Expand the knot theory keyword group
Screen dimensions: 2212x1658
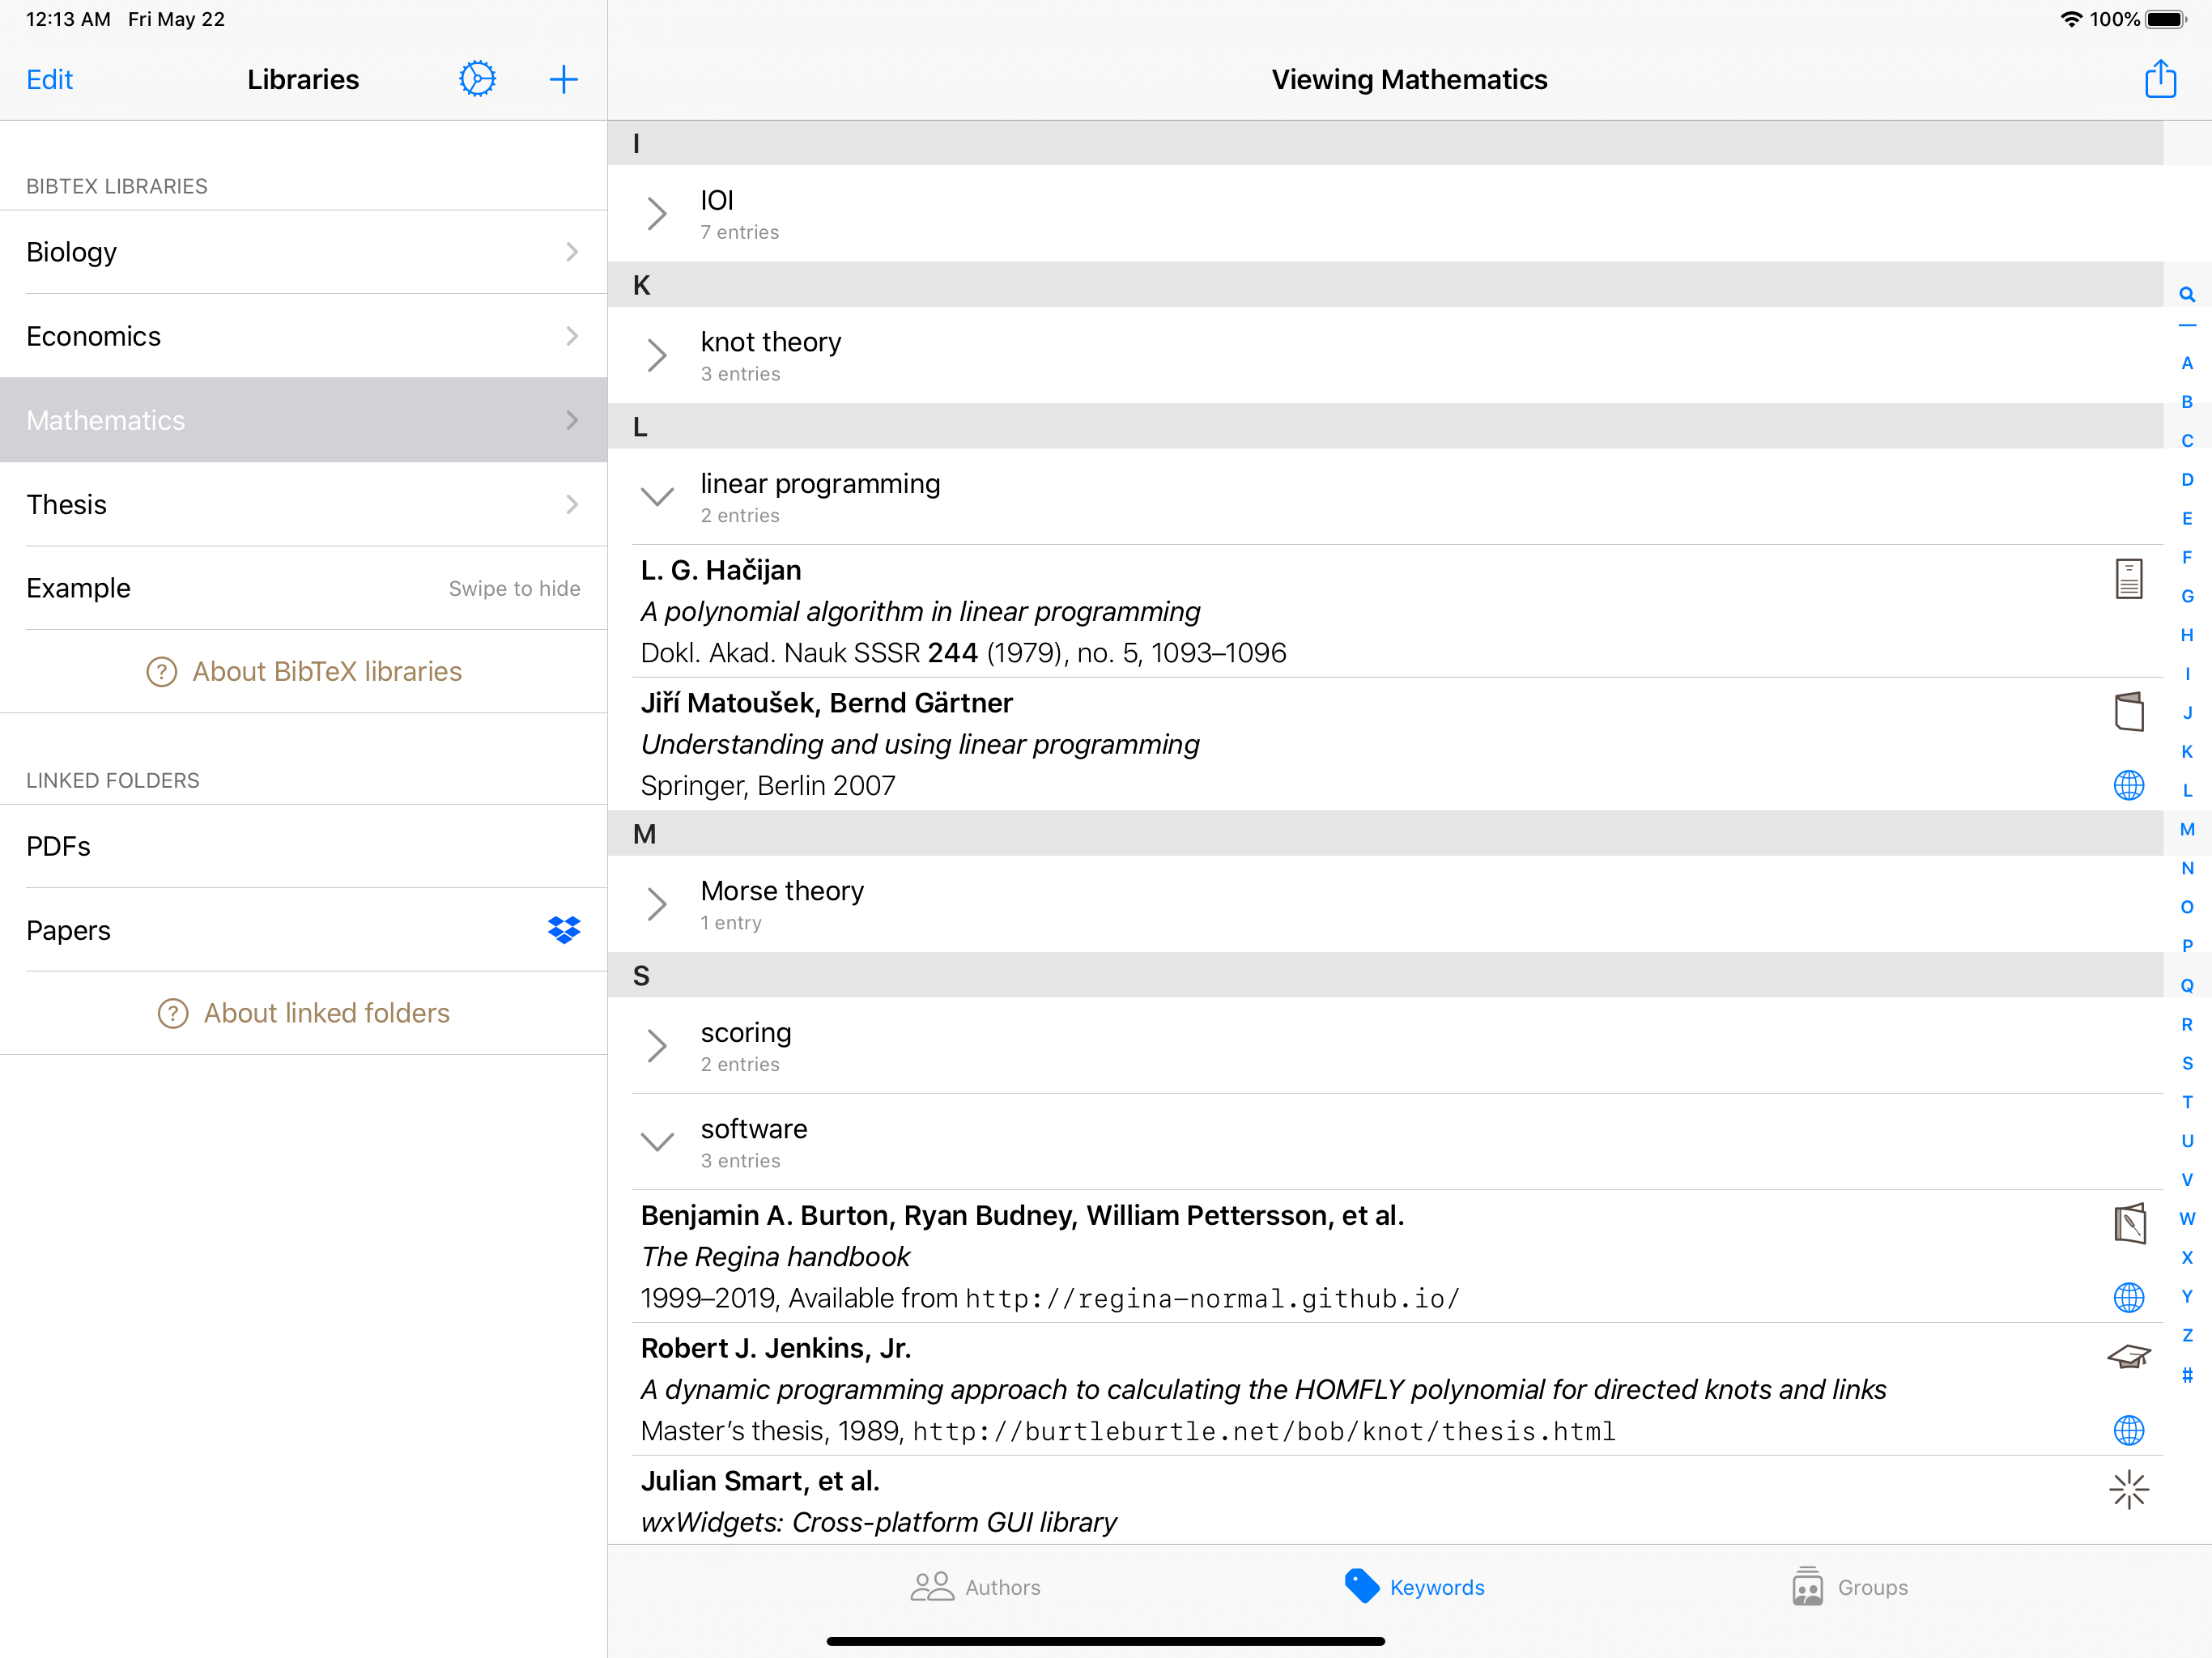657,355
